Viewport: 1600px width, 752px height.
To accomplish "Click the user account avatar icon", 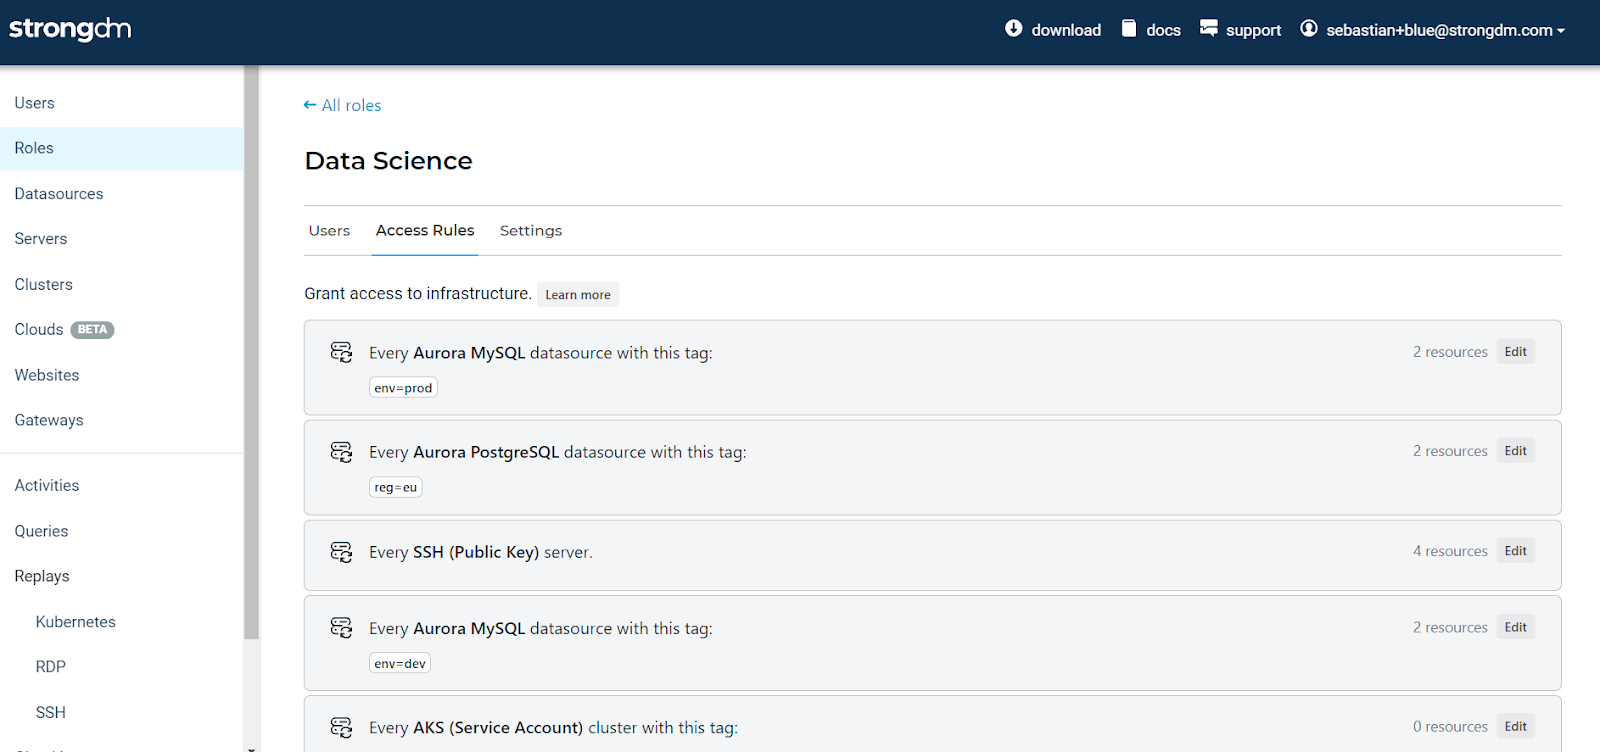I will click(x=1309, y=28).
